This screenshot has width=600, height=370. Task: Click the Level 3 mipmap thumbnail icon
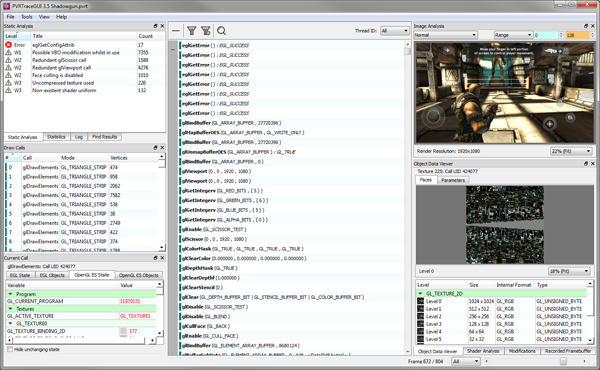pos(421,324)
